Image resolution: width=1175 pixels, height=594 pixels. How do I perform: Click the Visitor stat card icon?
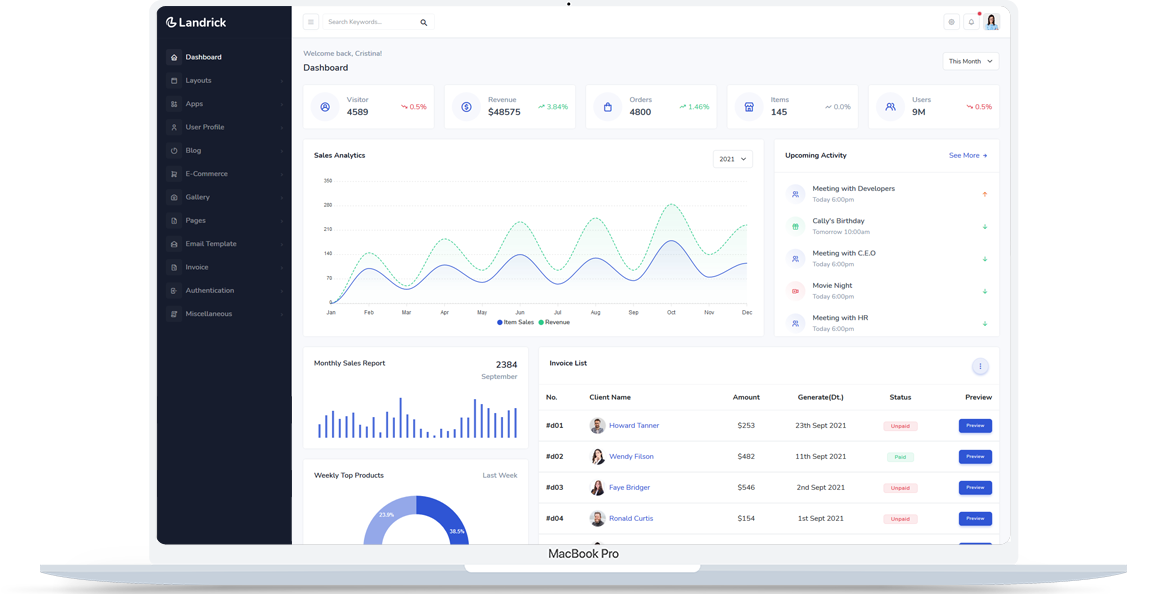(x=325, y=107)
